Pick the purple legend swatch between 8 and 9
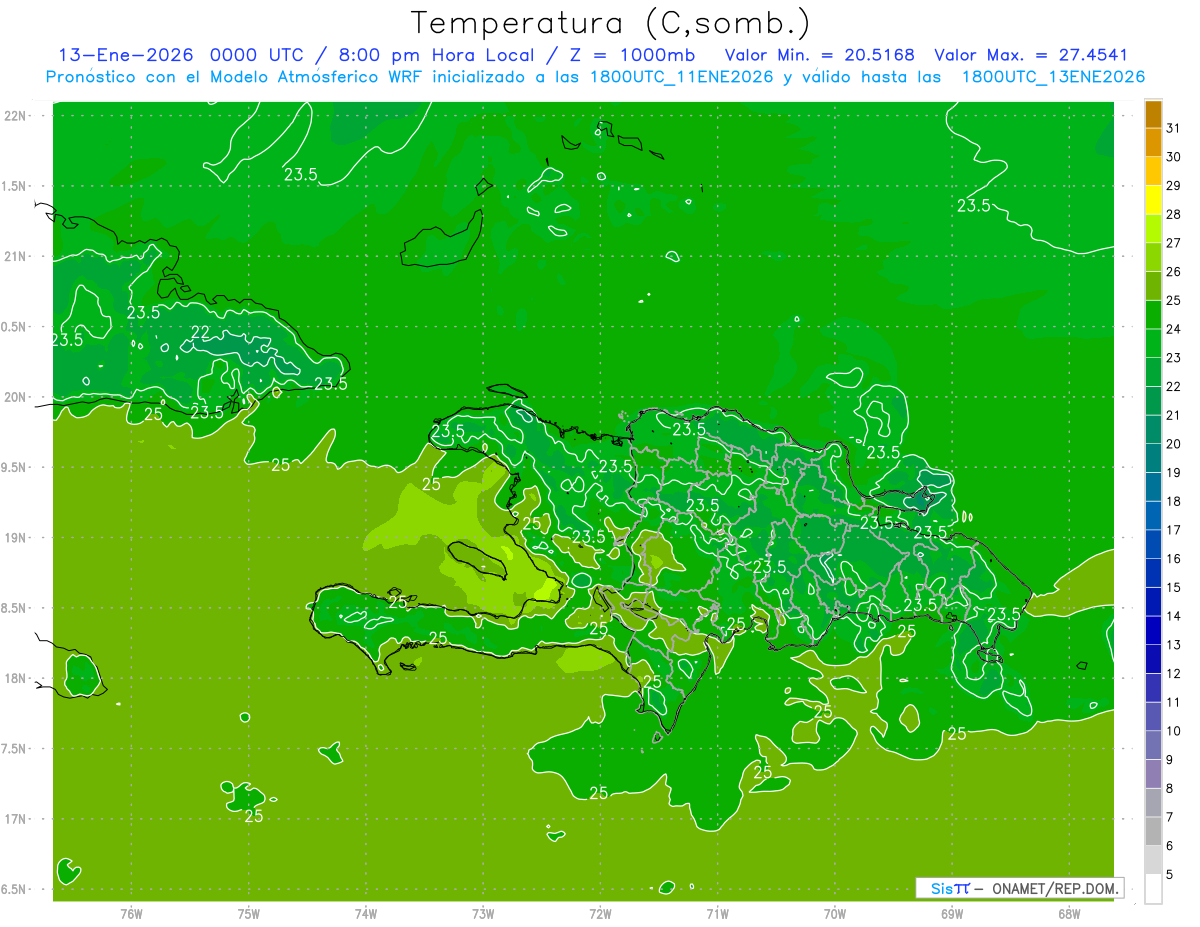The width and height of the screenshot is (1200, 927). [1153, 774]
